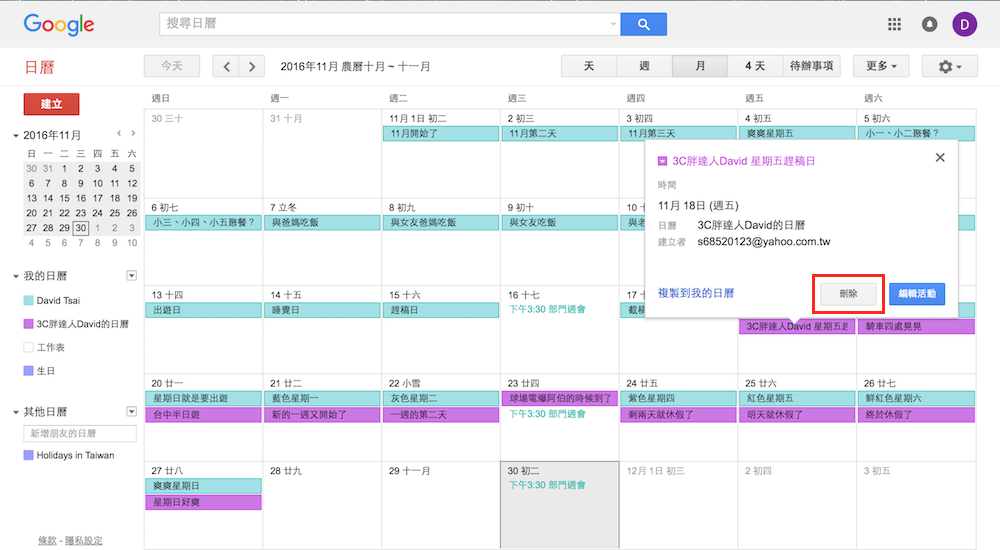The image size is (1000, 550).
Task: Open the 更多 dropdown menu
Action: click(x=881, y=66)
